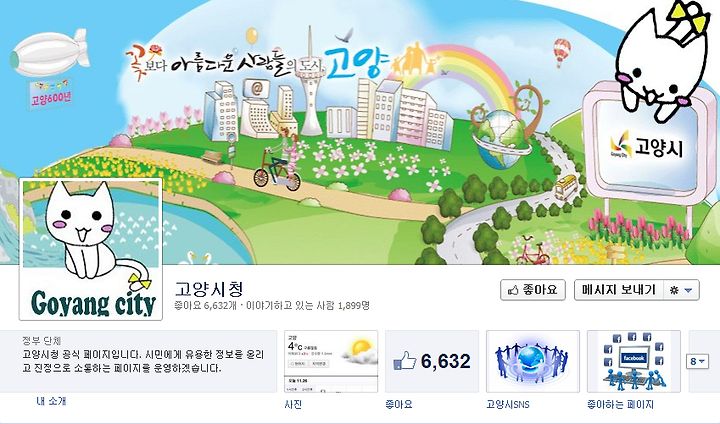Open the 6,632 likes tile
720x424 pixels.
pyautogui.click(x=432, y=361)
